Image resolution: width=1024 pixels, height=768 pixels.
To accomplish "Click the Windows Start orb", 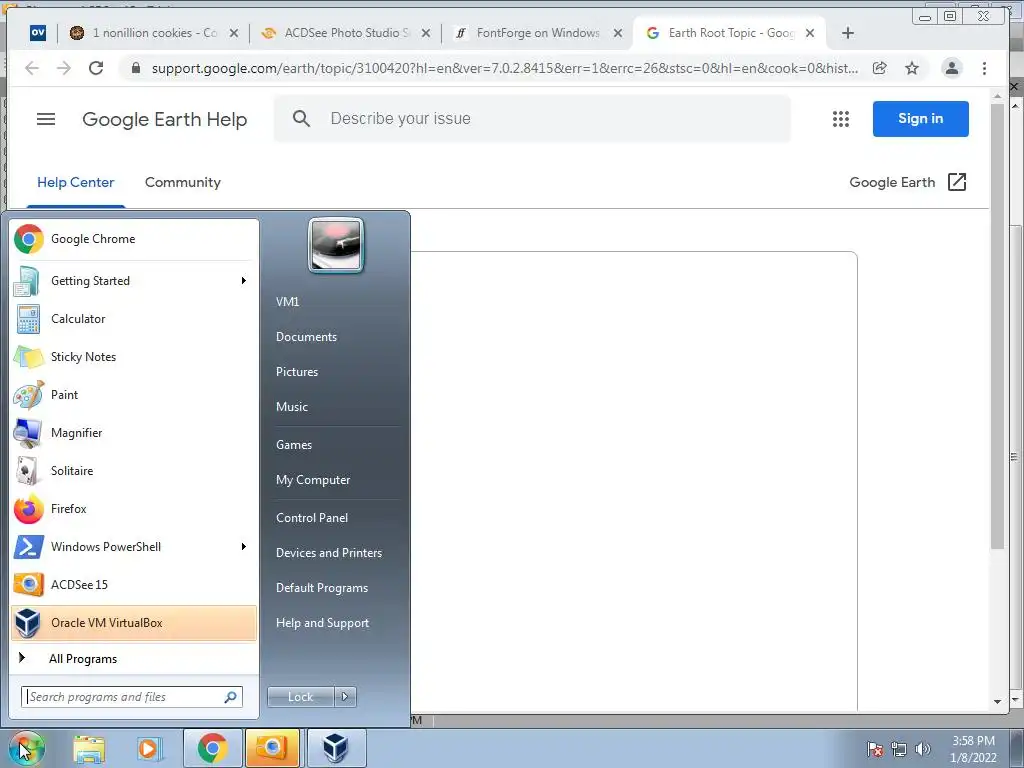I will [x=26, y=748].
